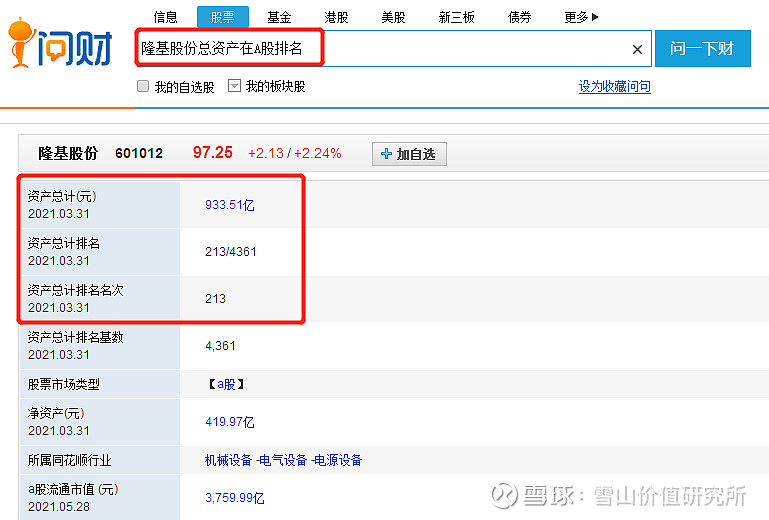Select ranking value 213/4361
The height and width of the screenshot is (520, 769).
coord(231,252)
